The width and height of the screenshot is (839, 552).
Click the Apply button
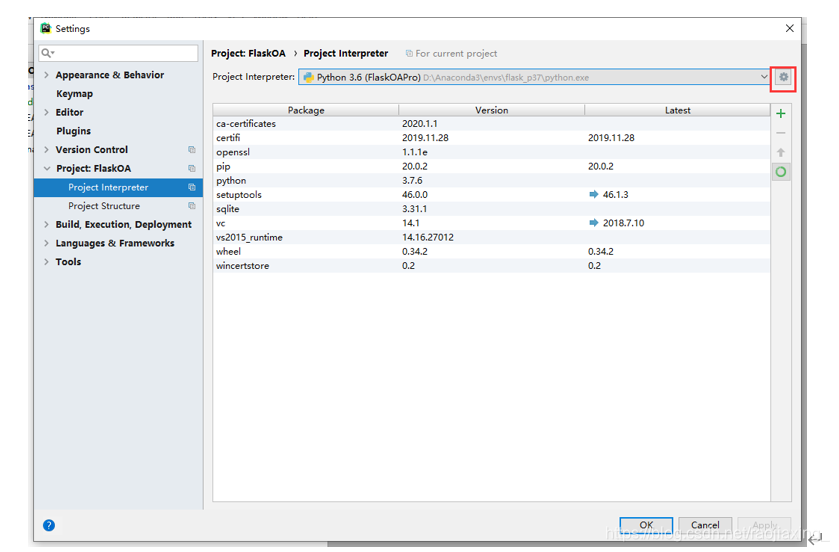pos(764,525)
